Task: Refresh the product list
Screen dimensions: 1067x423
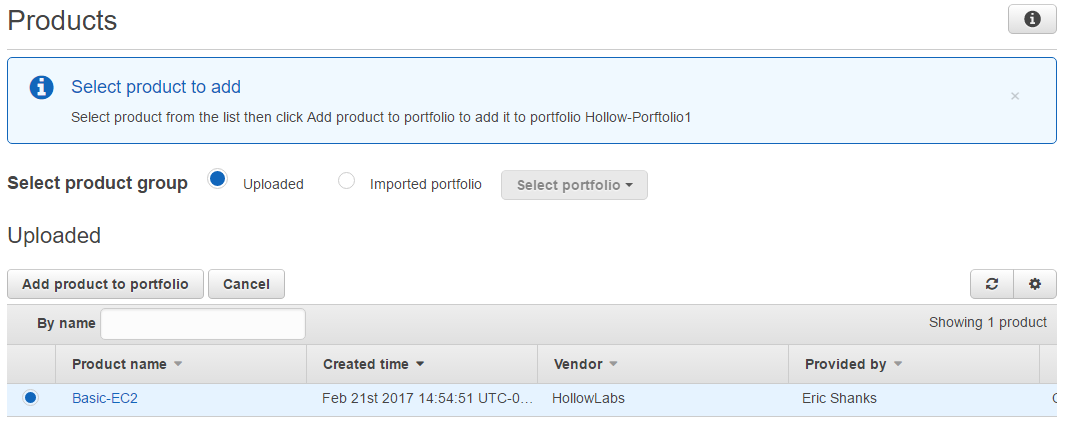Action: [992, 284]
